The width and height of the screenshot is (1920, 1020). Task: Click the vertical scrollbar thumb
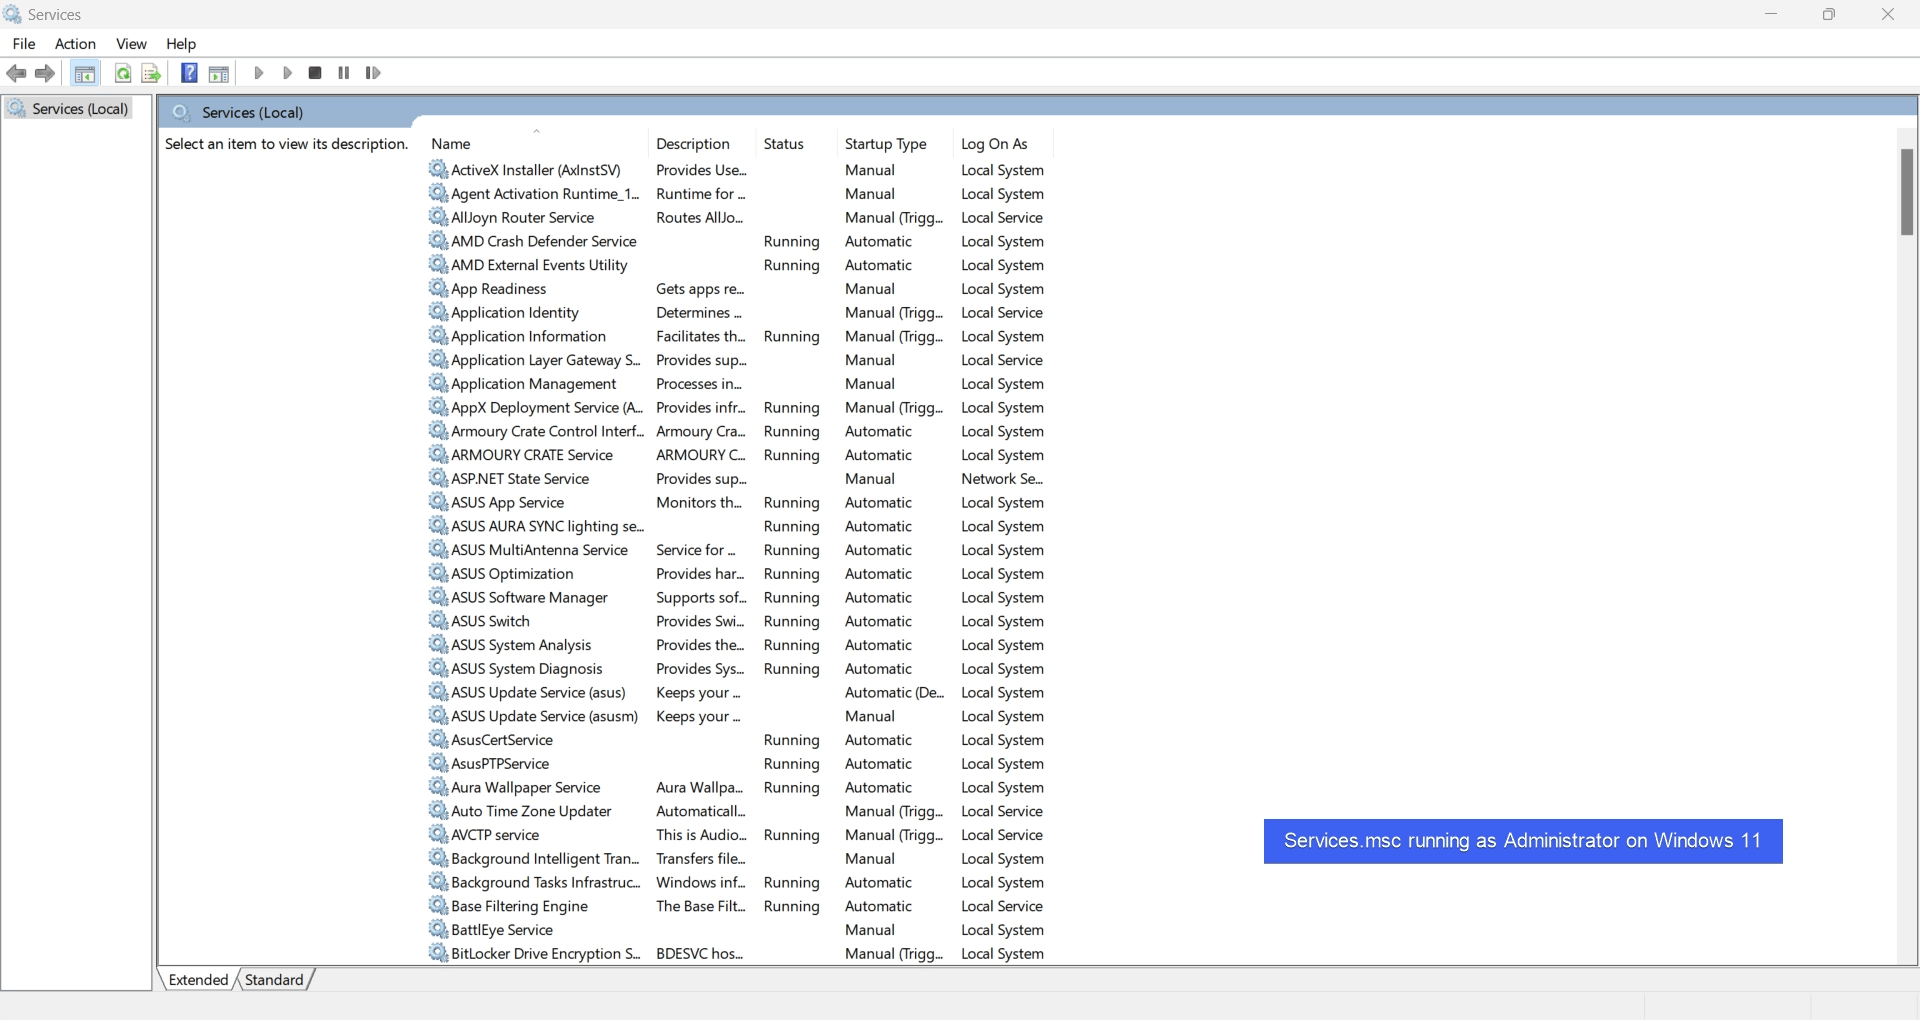tap(1906, 192)
